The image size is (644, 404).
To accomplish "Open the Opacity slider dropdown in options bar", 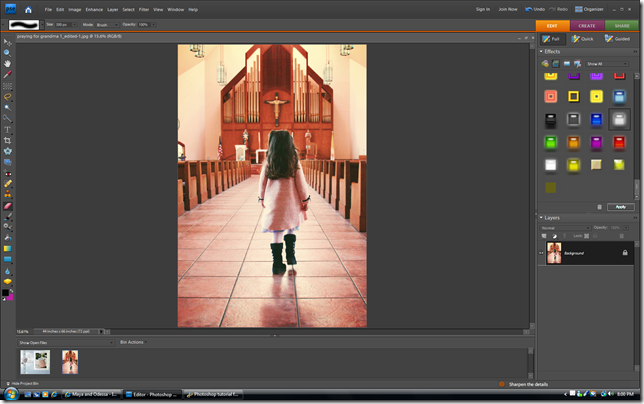I will point(153,25).
